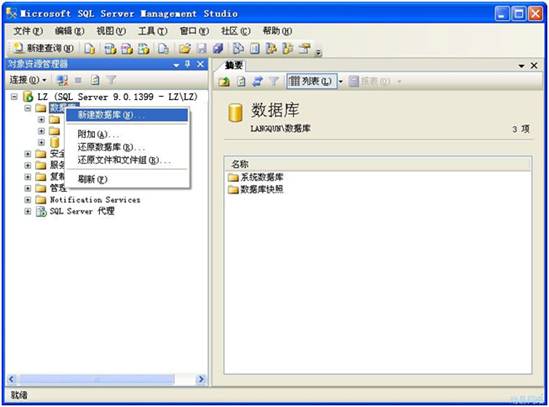
Task: Open the main toolbar overflow options arrow
Action: click(318, 53)
